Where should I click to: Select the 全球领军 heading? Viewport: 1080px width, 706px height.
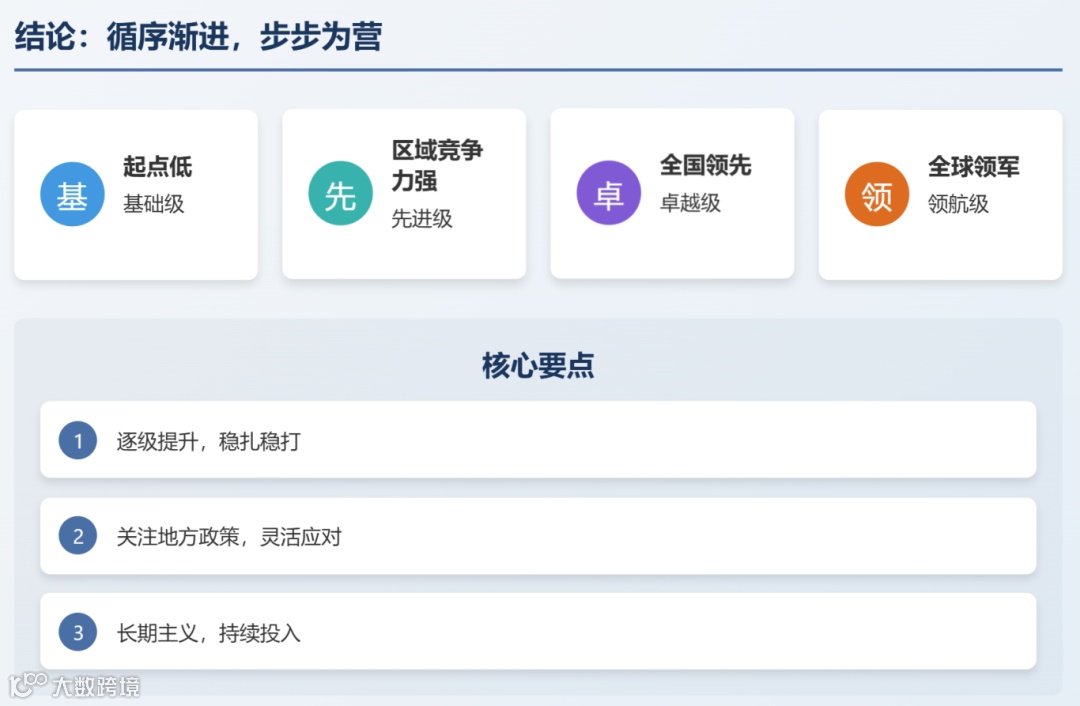coord(973,167)
